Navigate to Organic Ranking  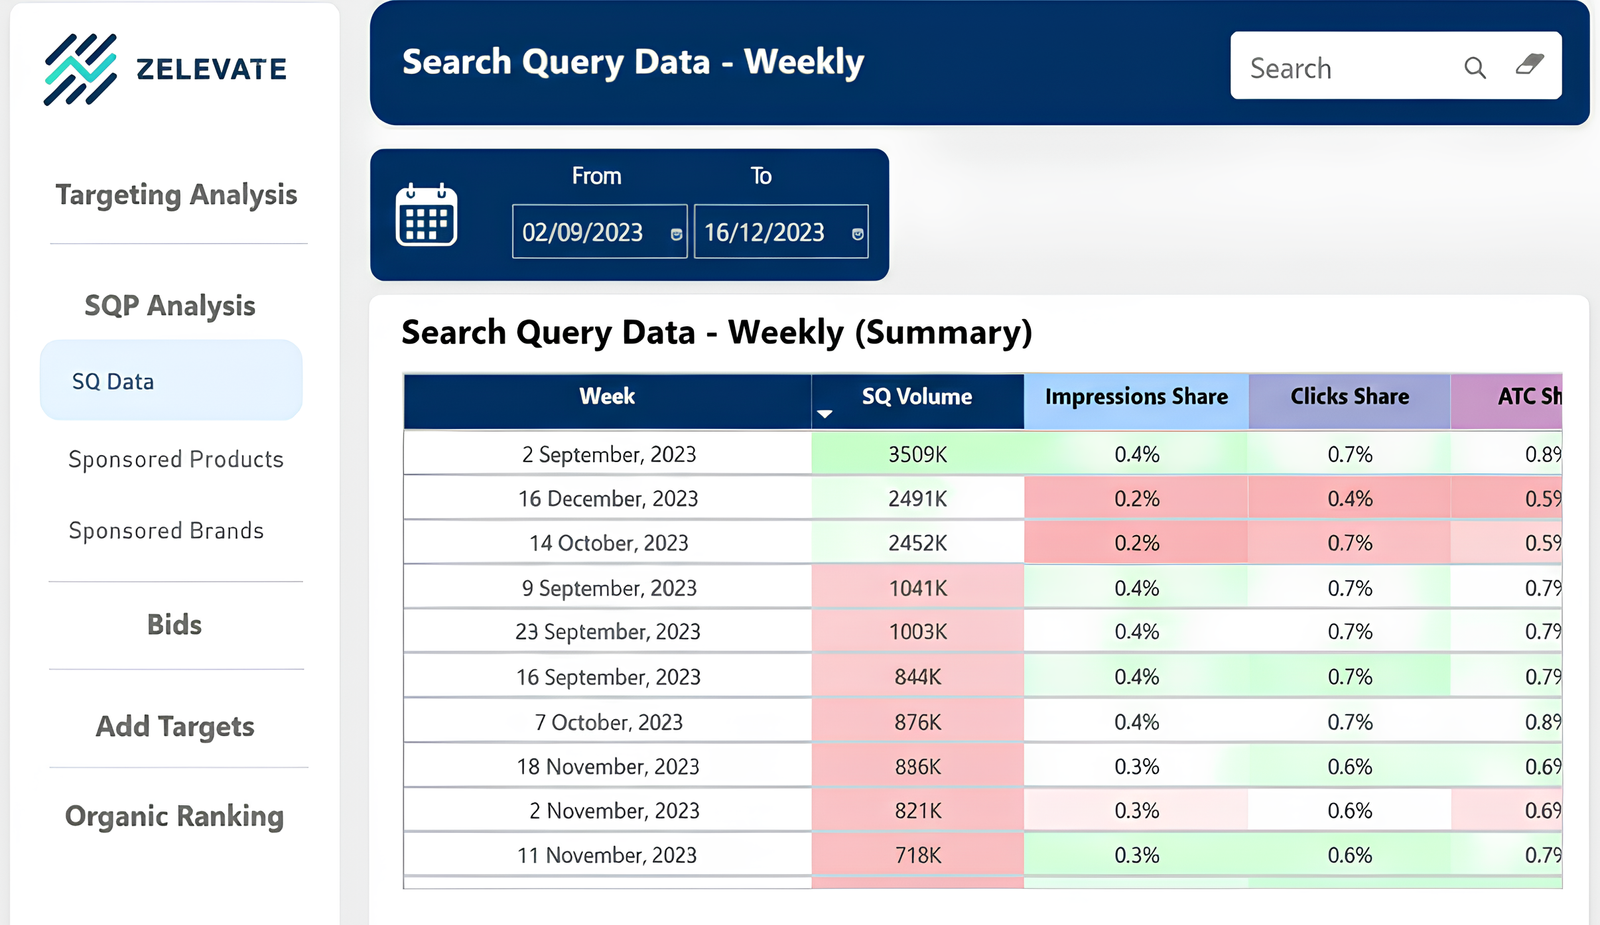click(174, 816)
